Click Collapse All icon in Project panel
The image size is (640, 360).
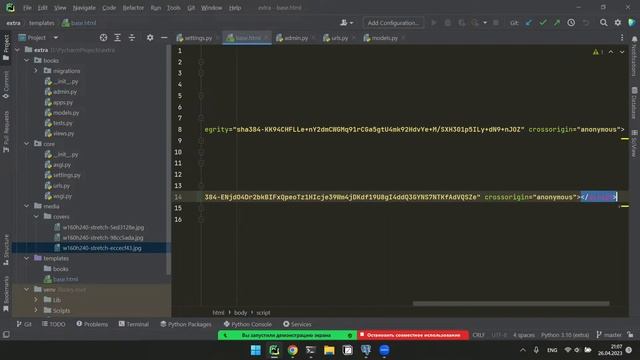[131, 38]
